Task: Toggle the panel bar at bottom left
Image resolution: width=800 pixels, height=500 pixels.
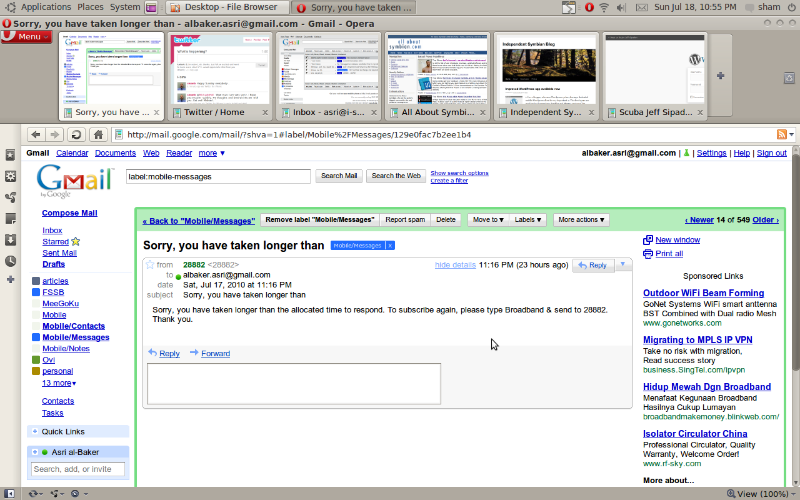Action: [x=9, y=493]
